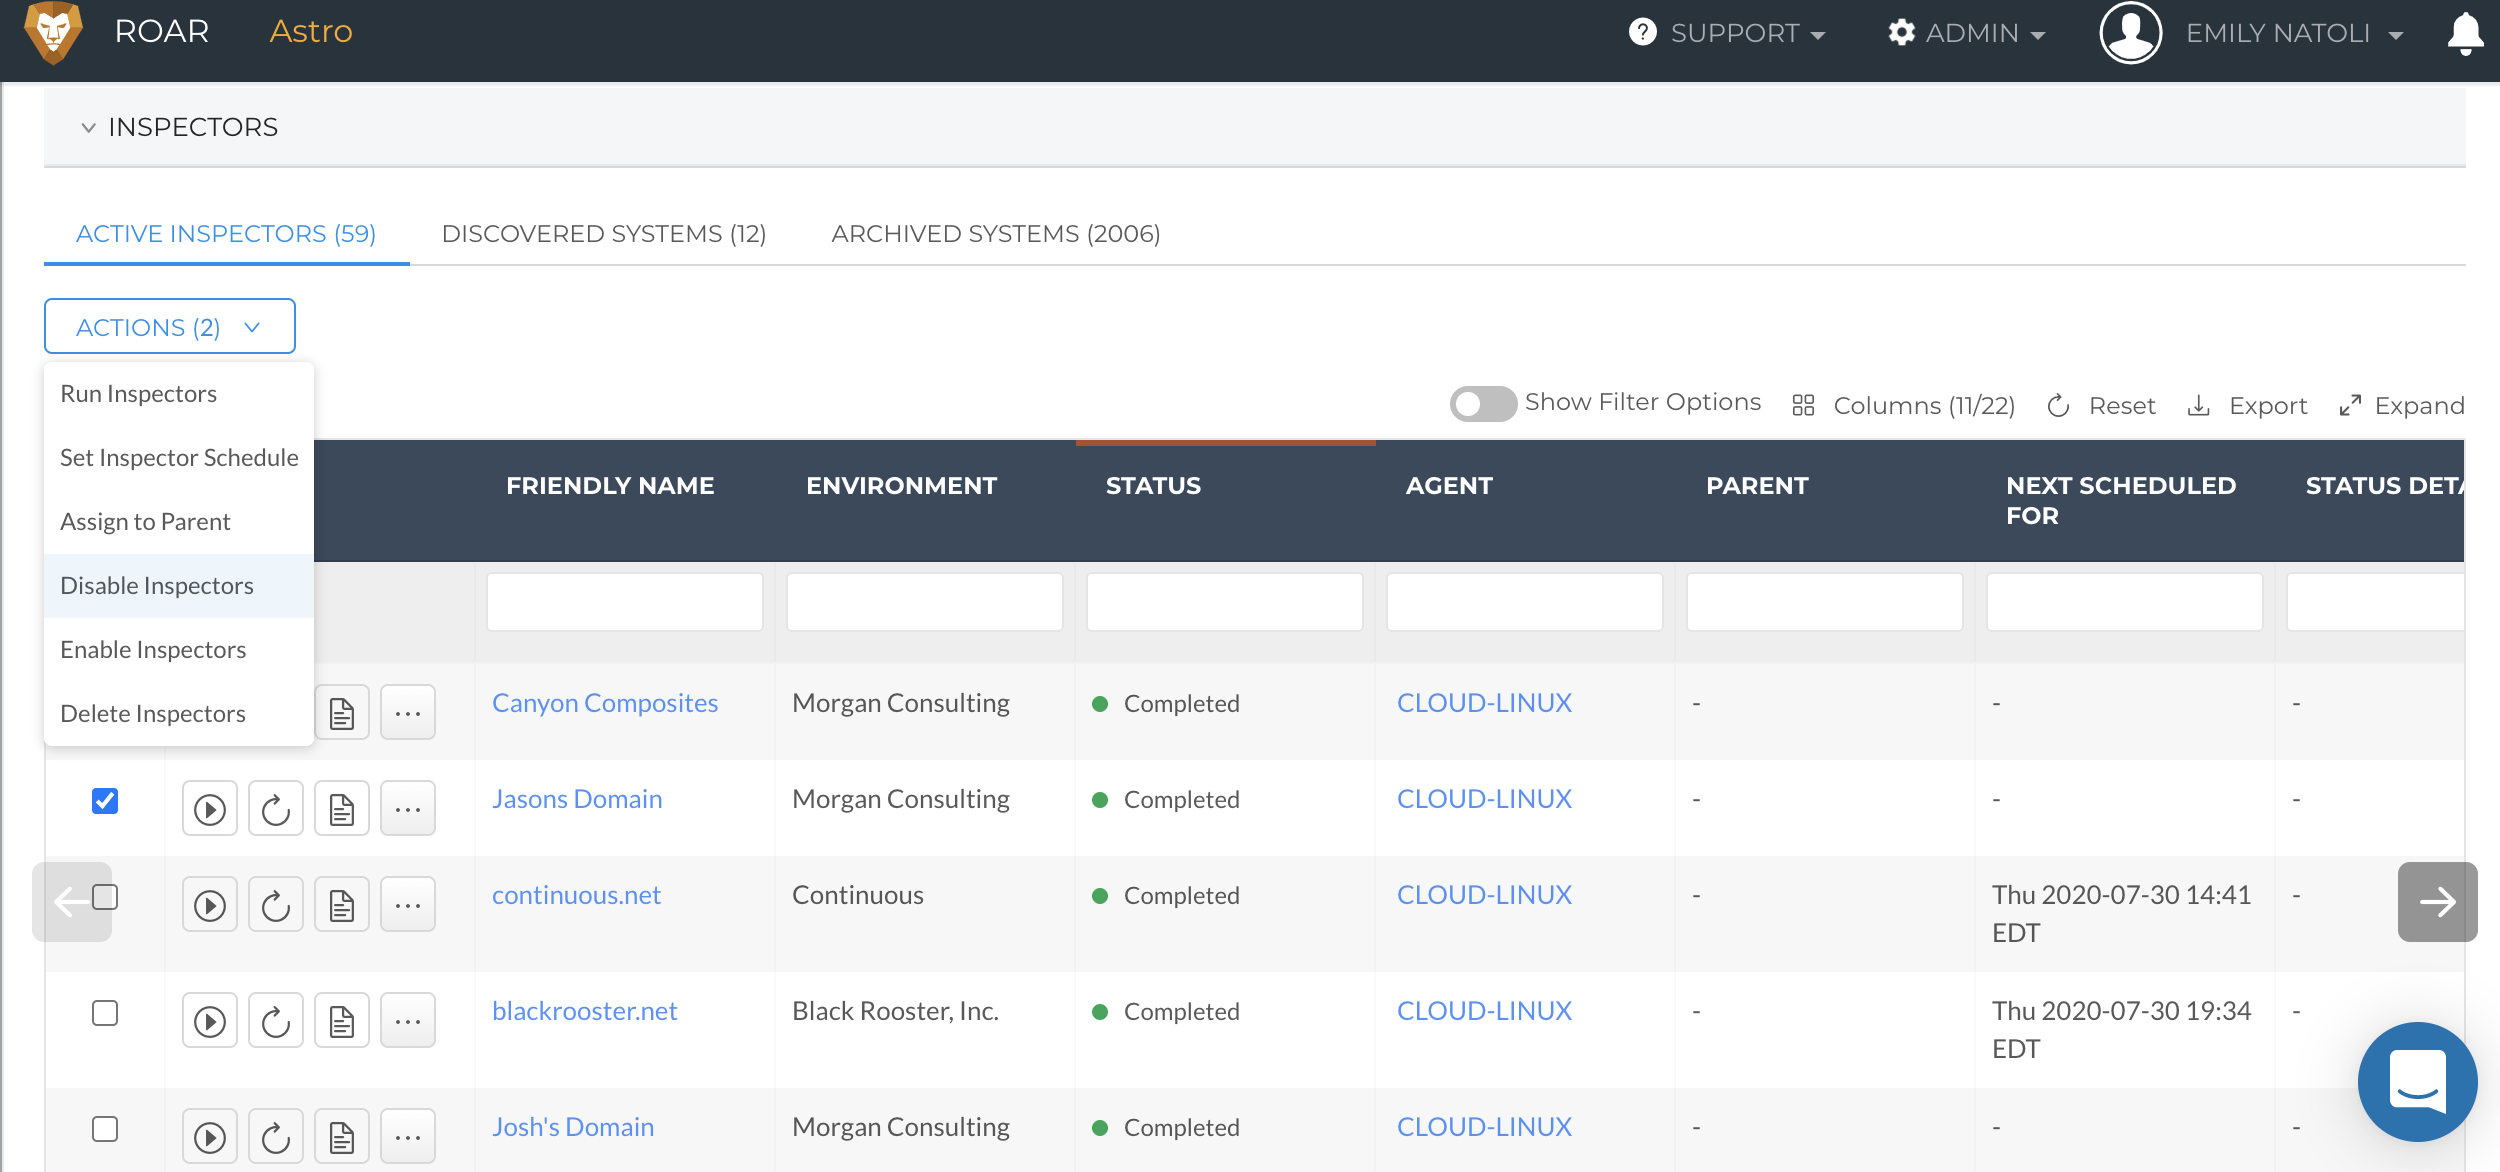View report for Jasons Domain

[342, 809]
